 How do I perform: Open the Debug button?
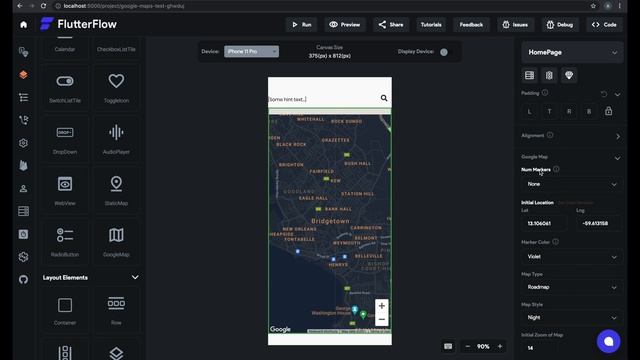coord(560,24)
